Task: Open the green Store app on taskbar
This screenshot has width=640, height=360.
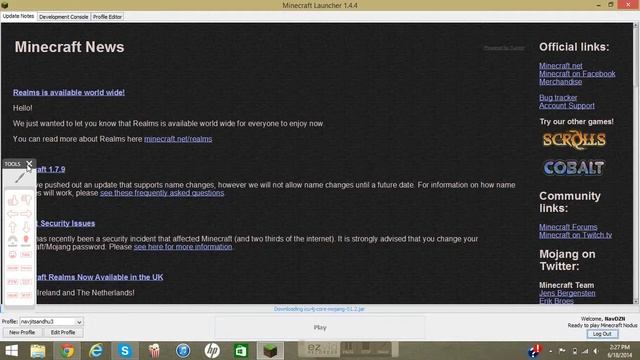Action: (x=241, y=351)
